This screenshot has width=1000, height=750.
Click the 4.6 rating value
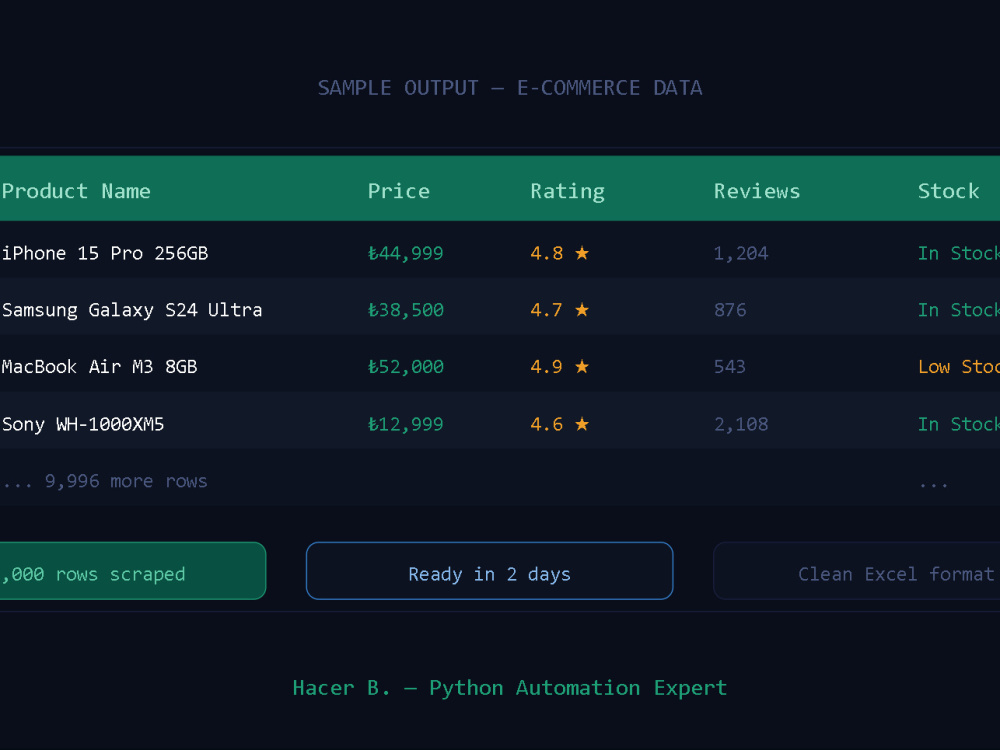tap(547, 424)
